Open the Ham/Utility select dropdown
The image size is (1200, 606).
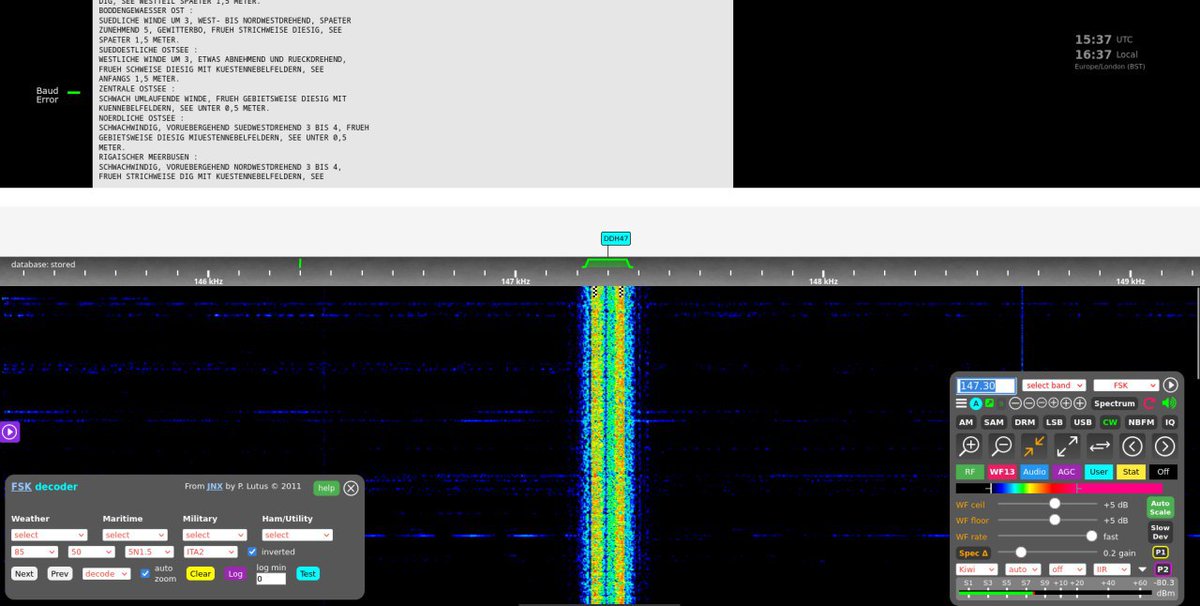click(297, 535)
